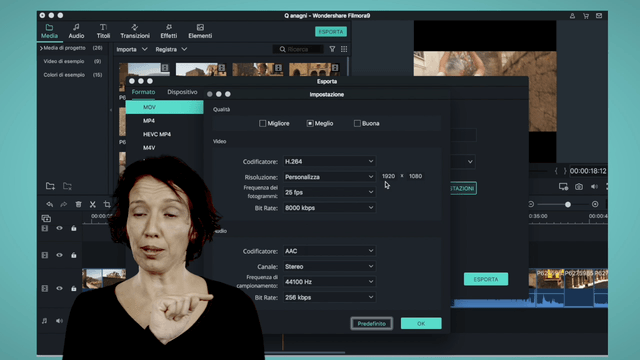The image size is (640, 360).
Task: Open the 25 fps frame rate dropdown
Action: [329, 192]
